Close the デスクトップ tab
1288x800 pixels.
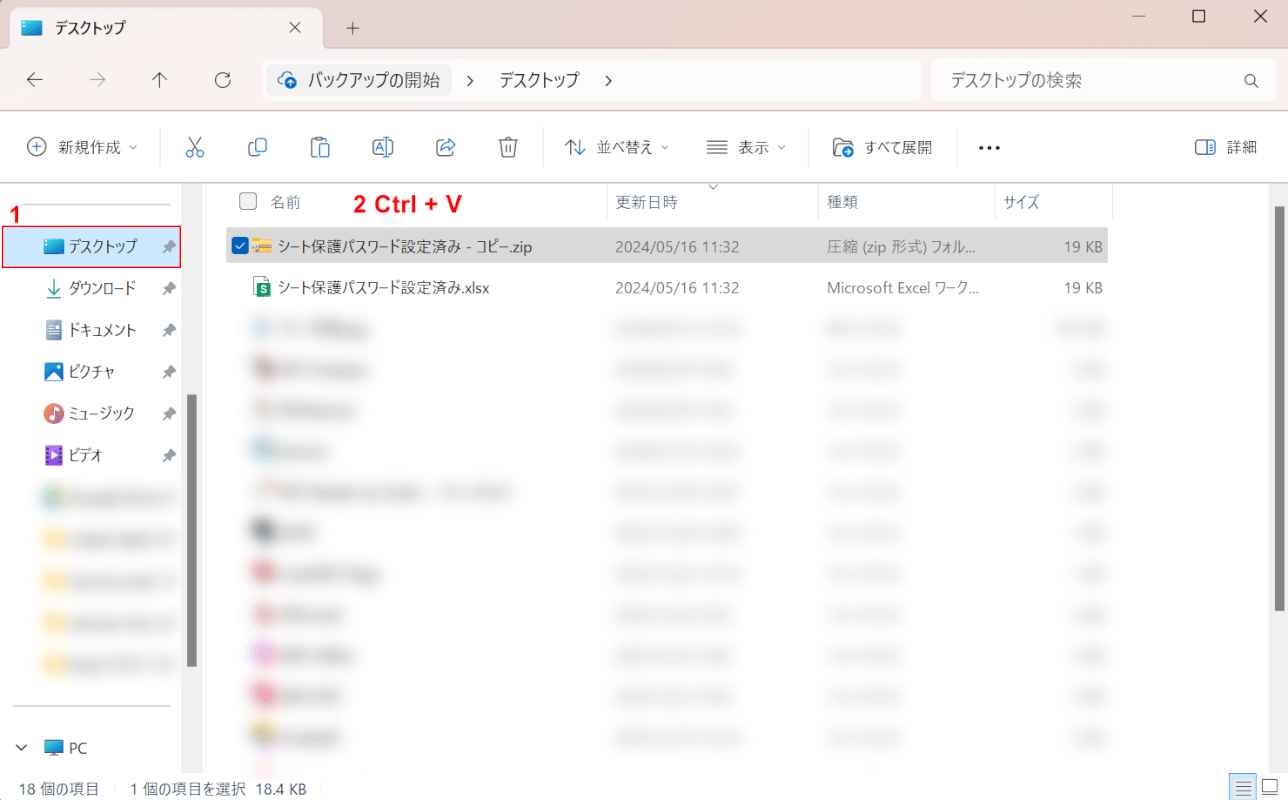(295, 28)
